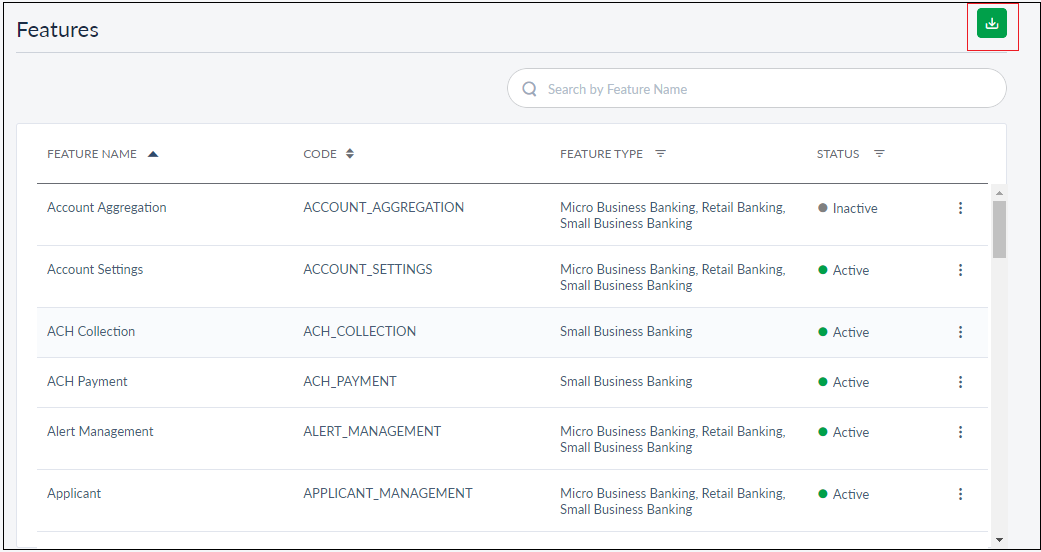
Task: Click the Code column header text
Action: (320, 154)
